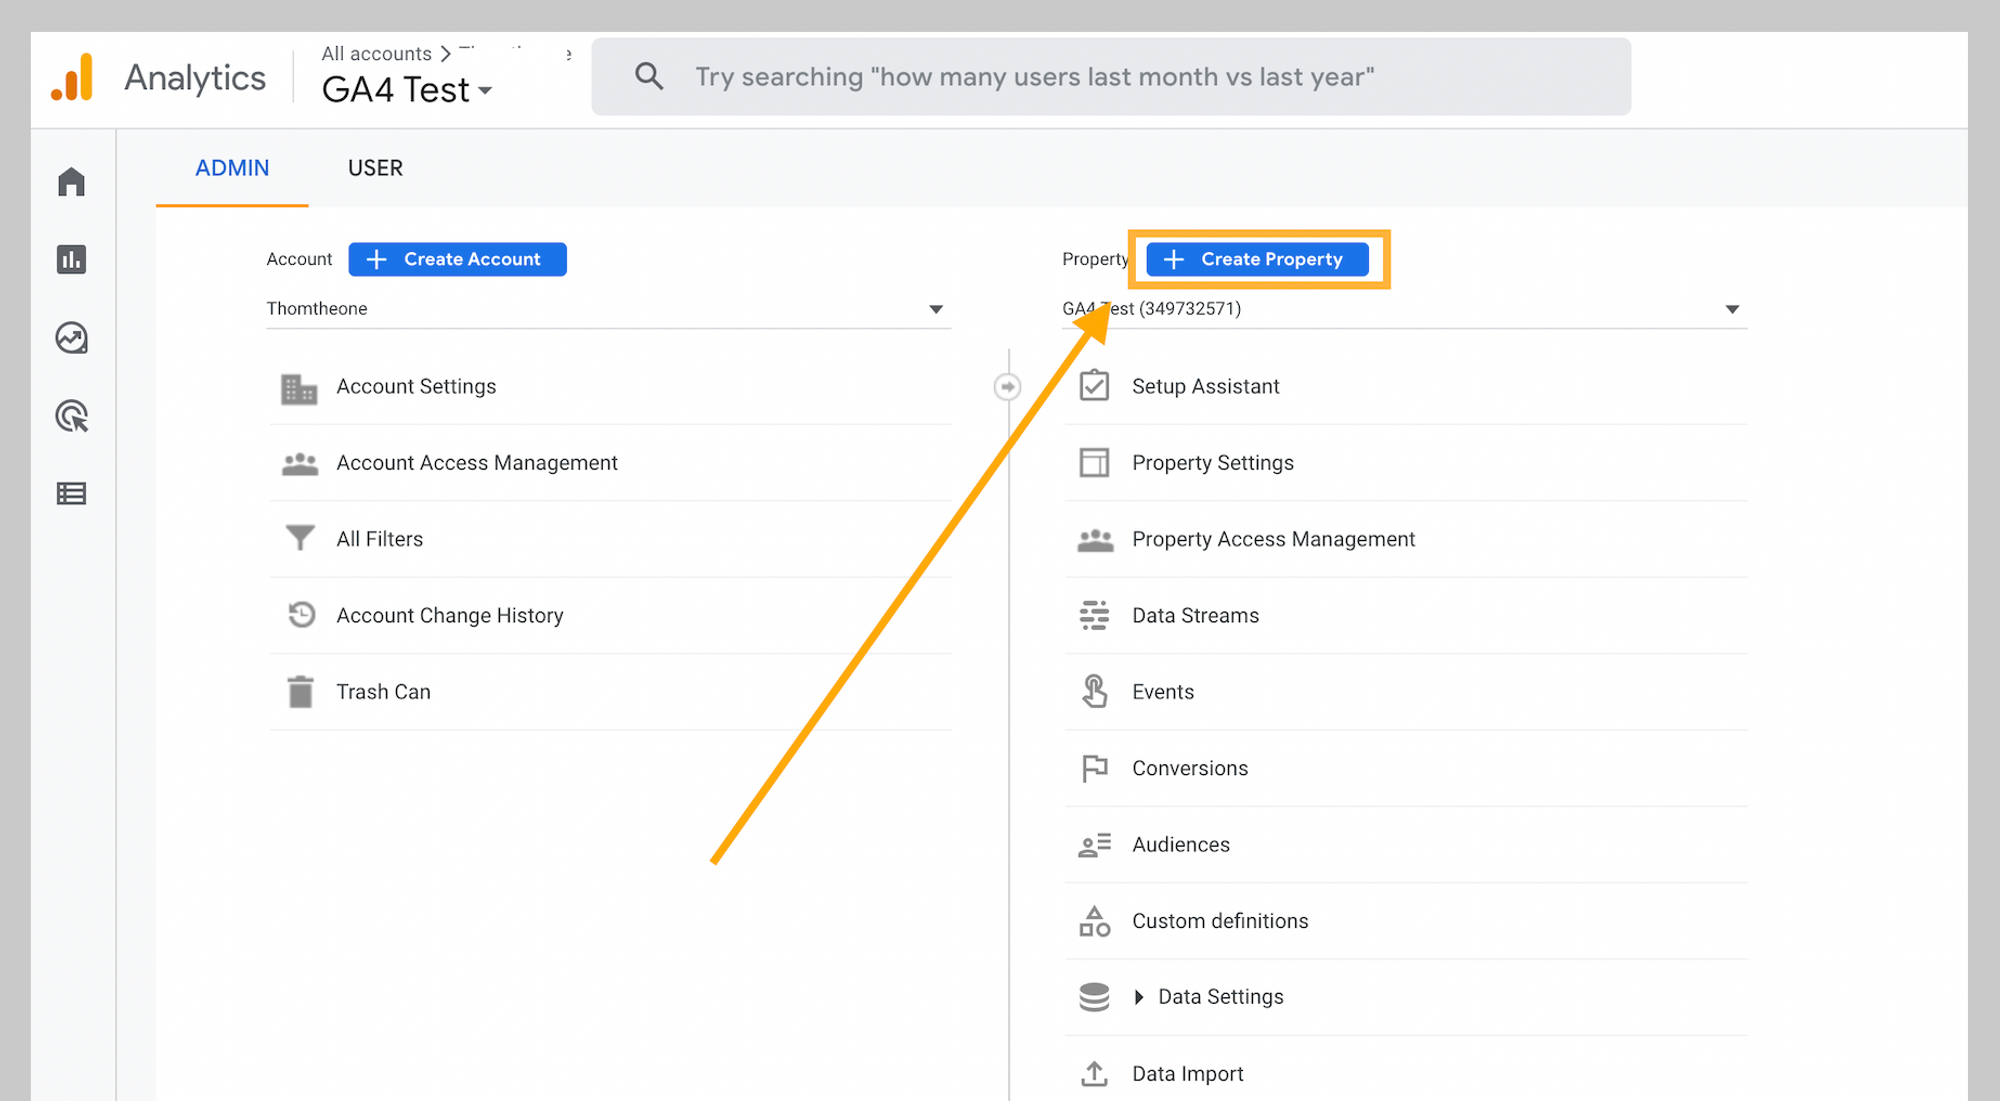Open Reports bar chart icon
Viewport: 2000px width, 1101px height.
[71, 260]
